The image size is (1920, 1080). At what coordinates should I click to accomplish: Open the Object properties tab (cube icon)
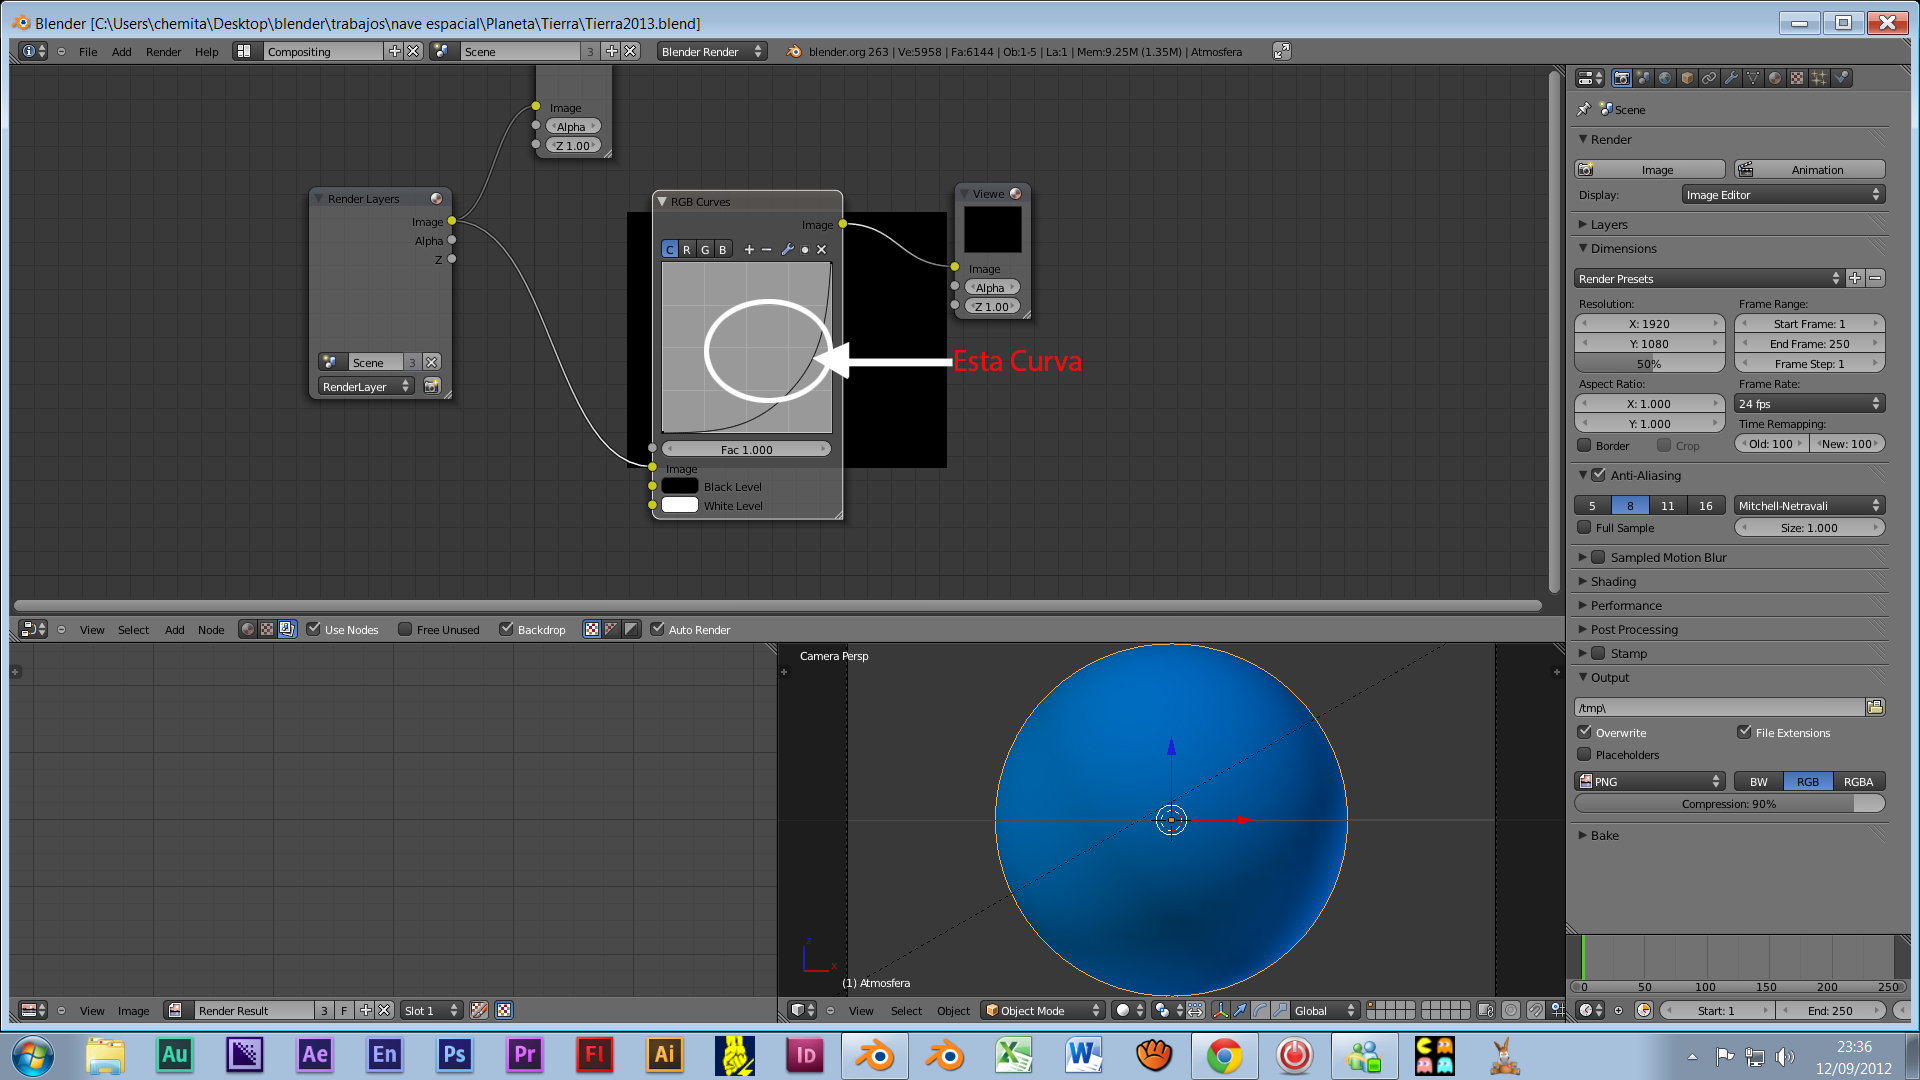[1687, 78]
